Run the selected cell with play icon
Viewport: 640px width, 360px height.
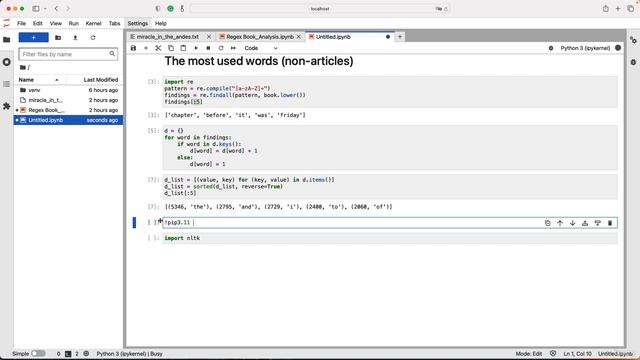(196, 48)
